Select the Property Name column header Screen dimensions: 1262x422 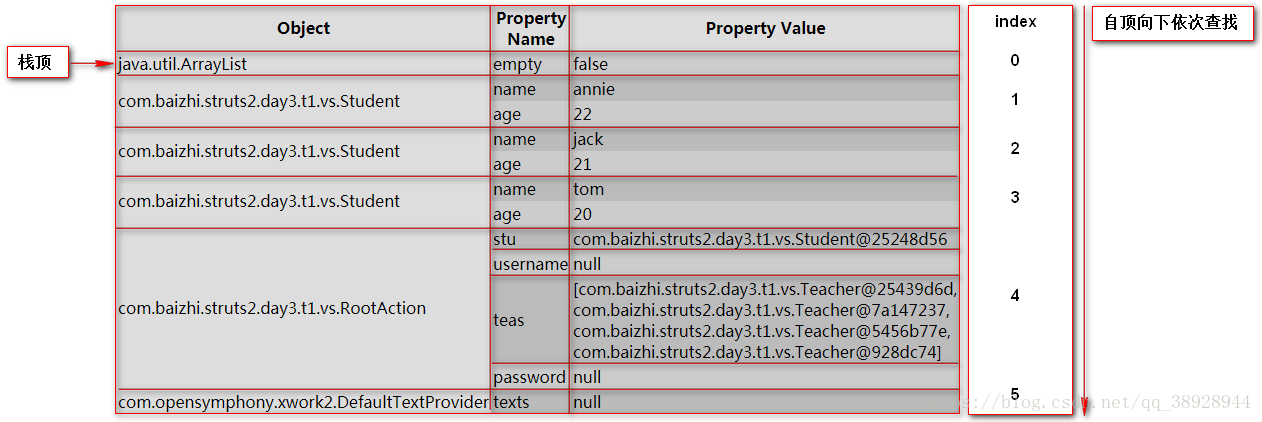coord(530,28)
